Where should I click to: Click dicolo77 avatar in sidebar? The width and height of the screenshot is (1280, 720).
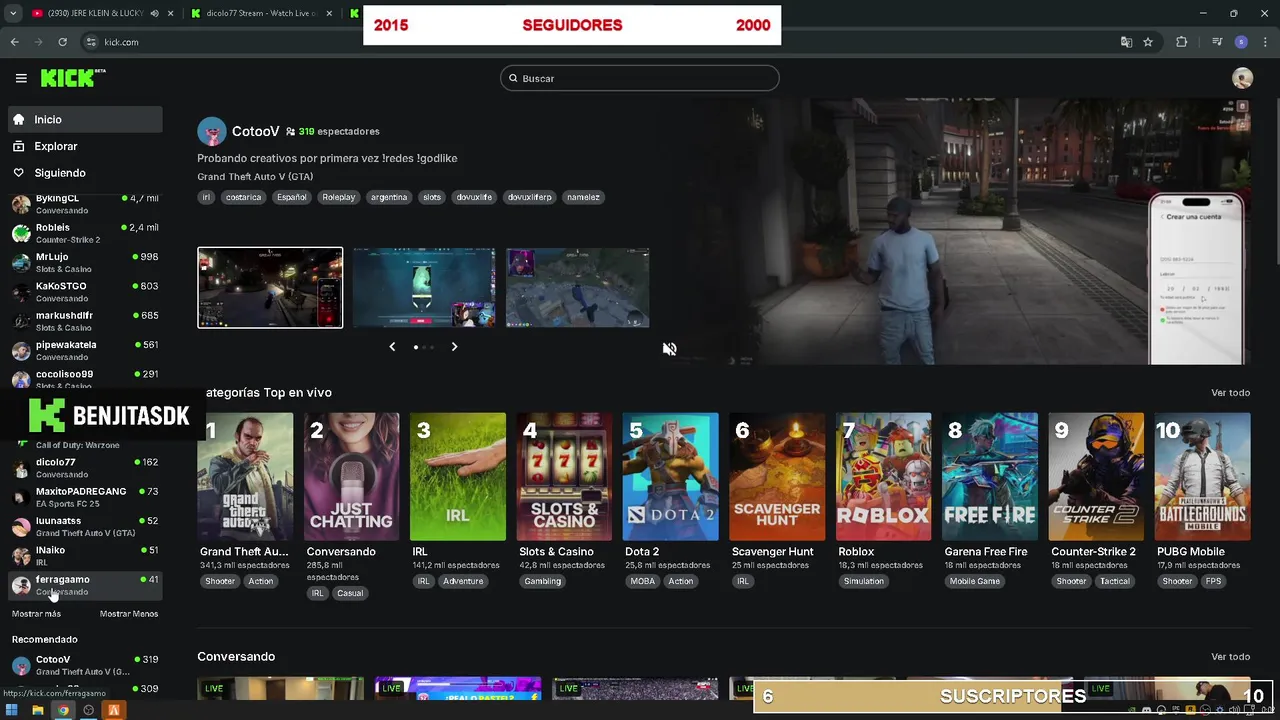21,468
